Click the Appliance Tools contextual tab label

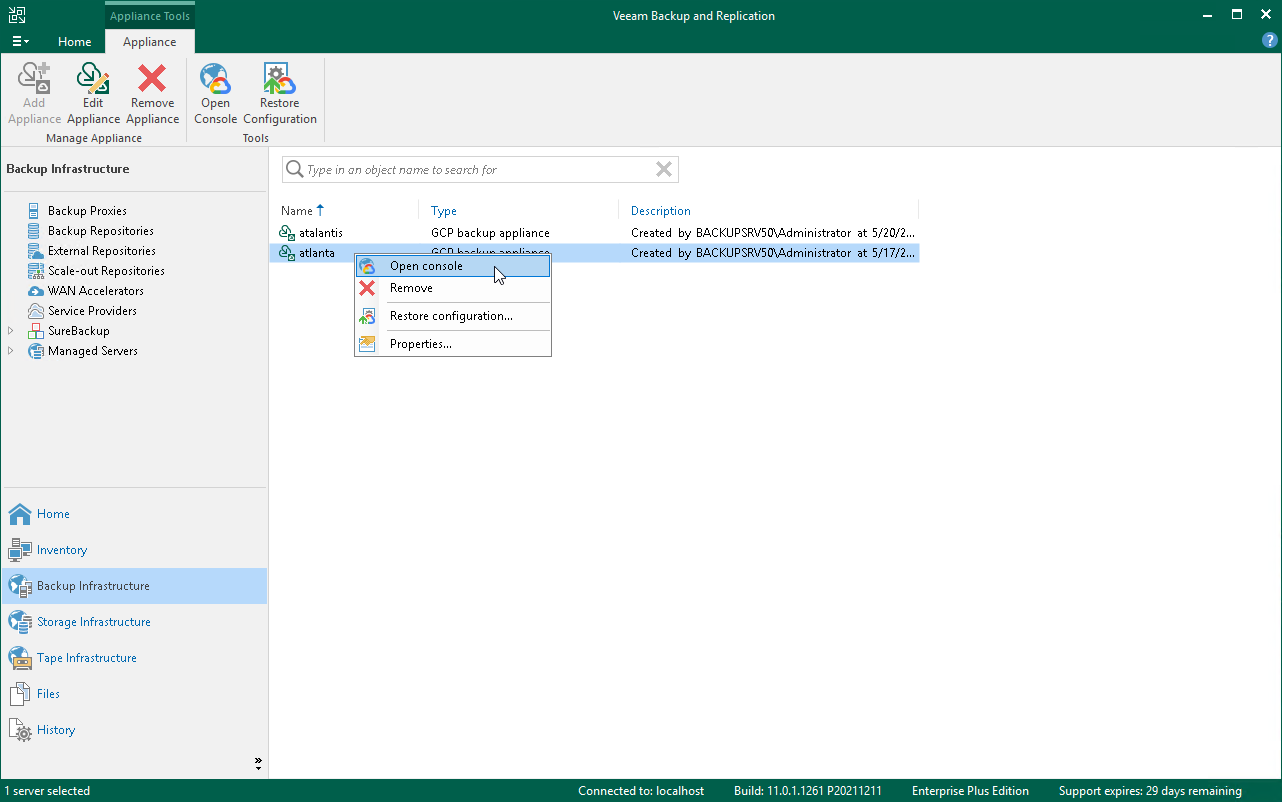pyautogui.click(x=150, y=16)
